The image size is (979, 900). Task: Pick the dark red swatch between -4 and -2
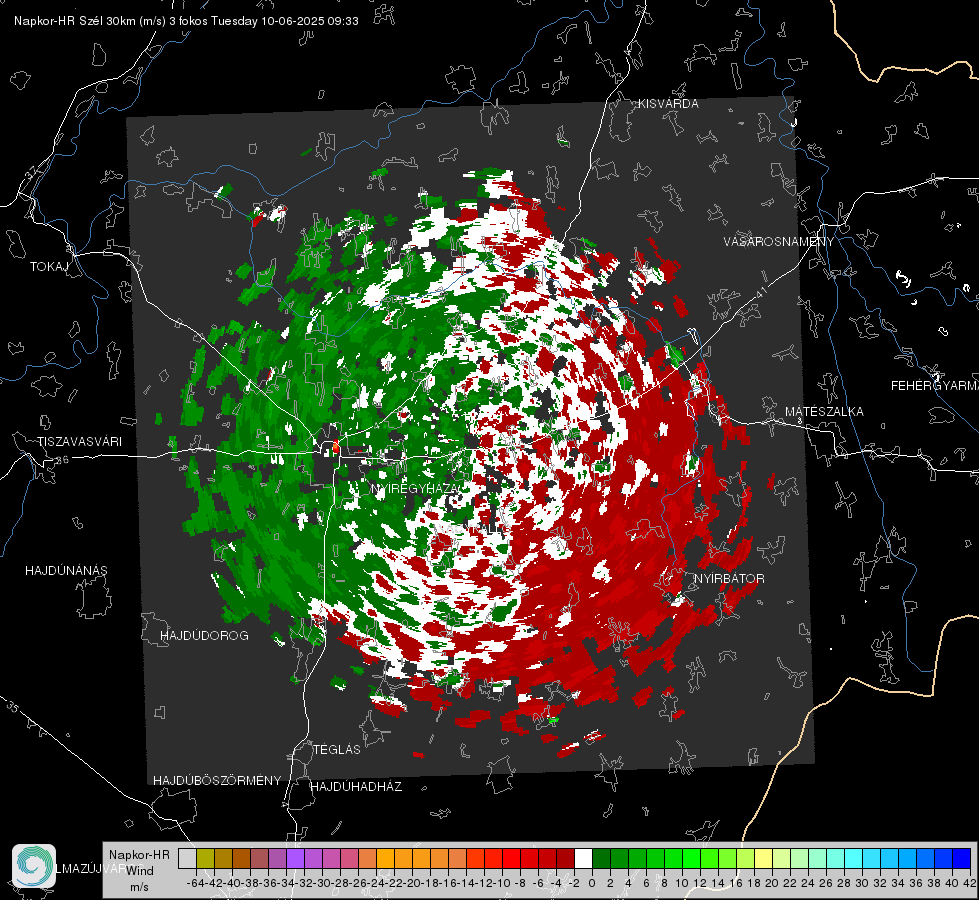pyautogui.click(x=566, y=858)
